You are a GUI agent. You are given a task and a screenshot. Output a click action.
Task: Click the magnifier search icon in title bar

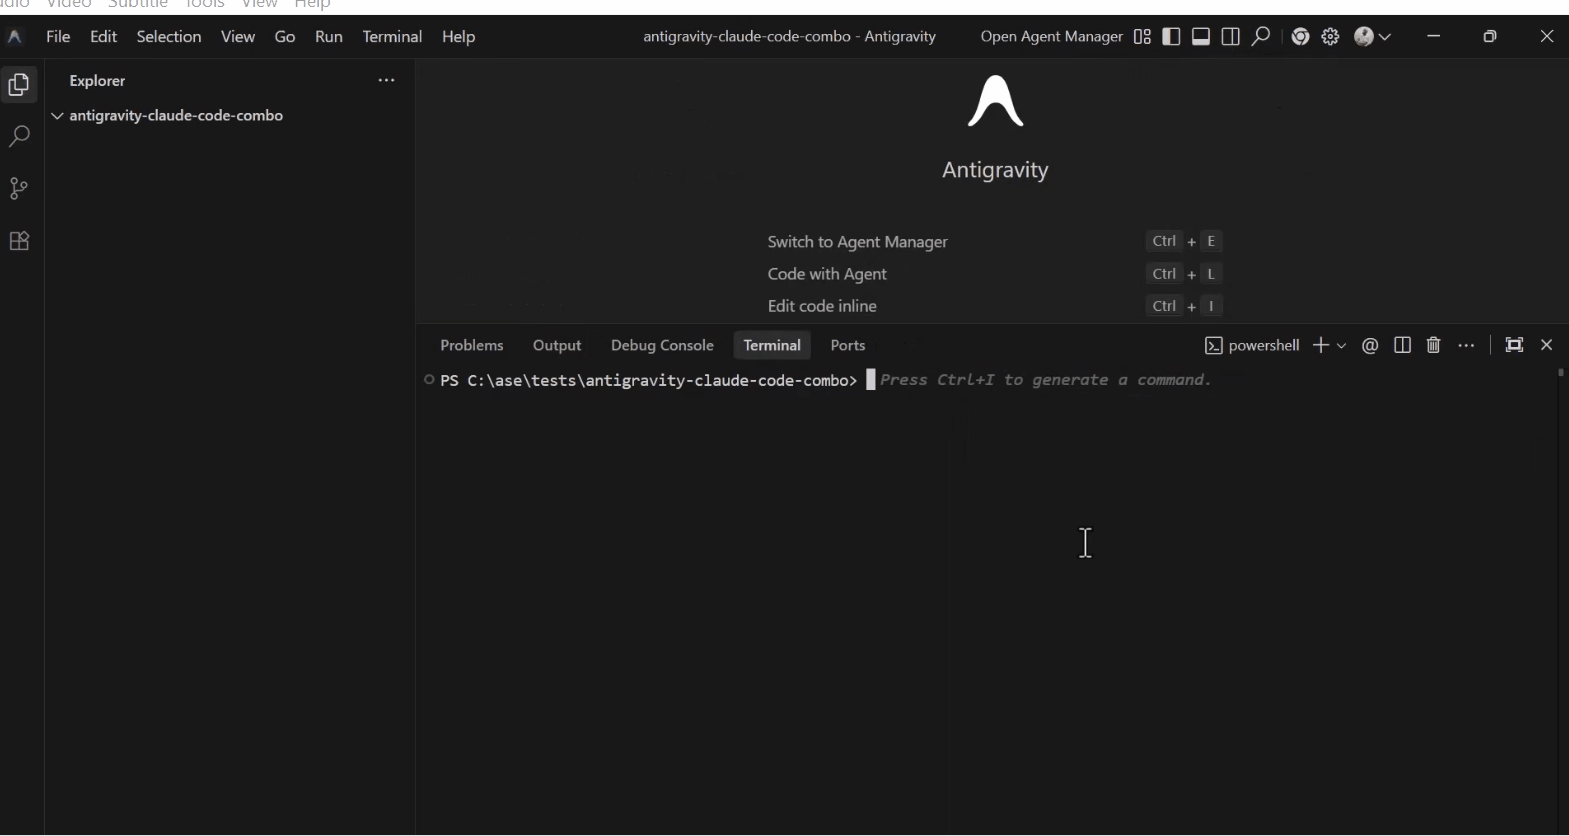pyautogui.click(x=1261, y=37)
